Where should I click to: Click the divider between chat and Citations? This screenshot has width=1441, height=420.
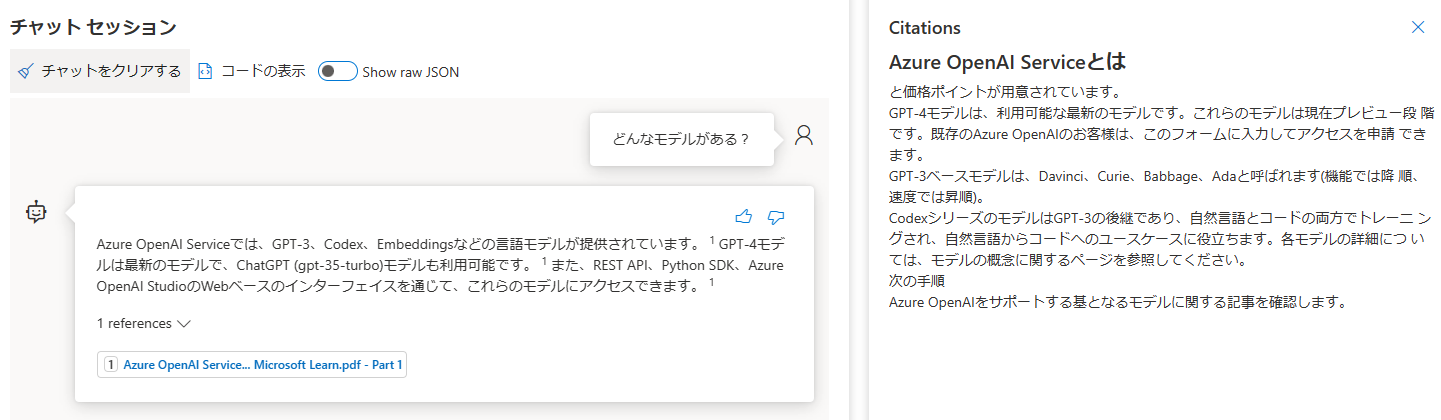pyautogui.click(x=859, y=210)
